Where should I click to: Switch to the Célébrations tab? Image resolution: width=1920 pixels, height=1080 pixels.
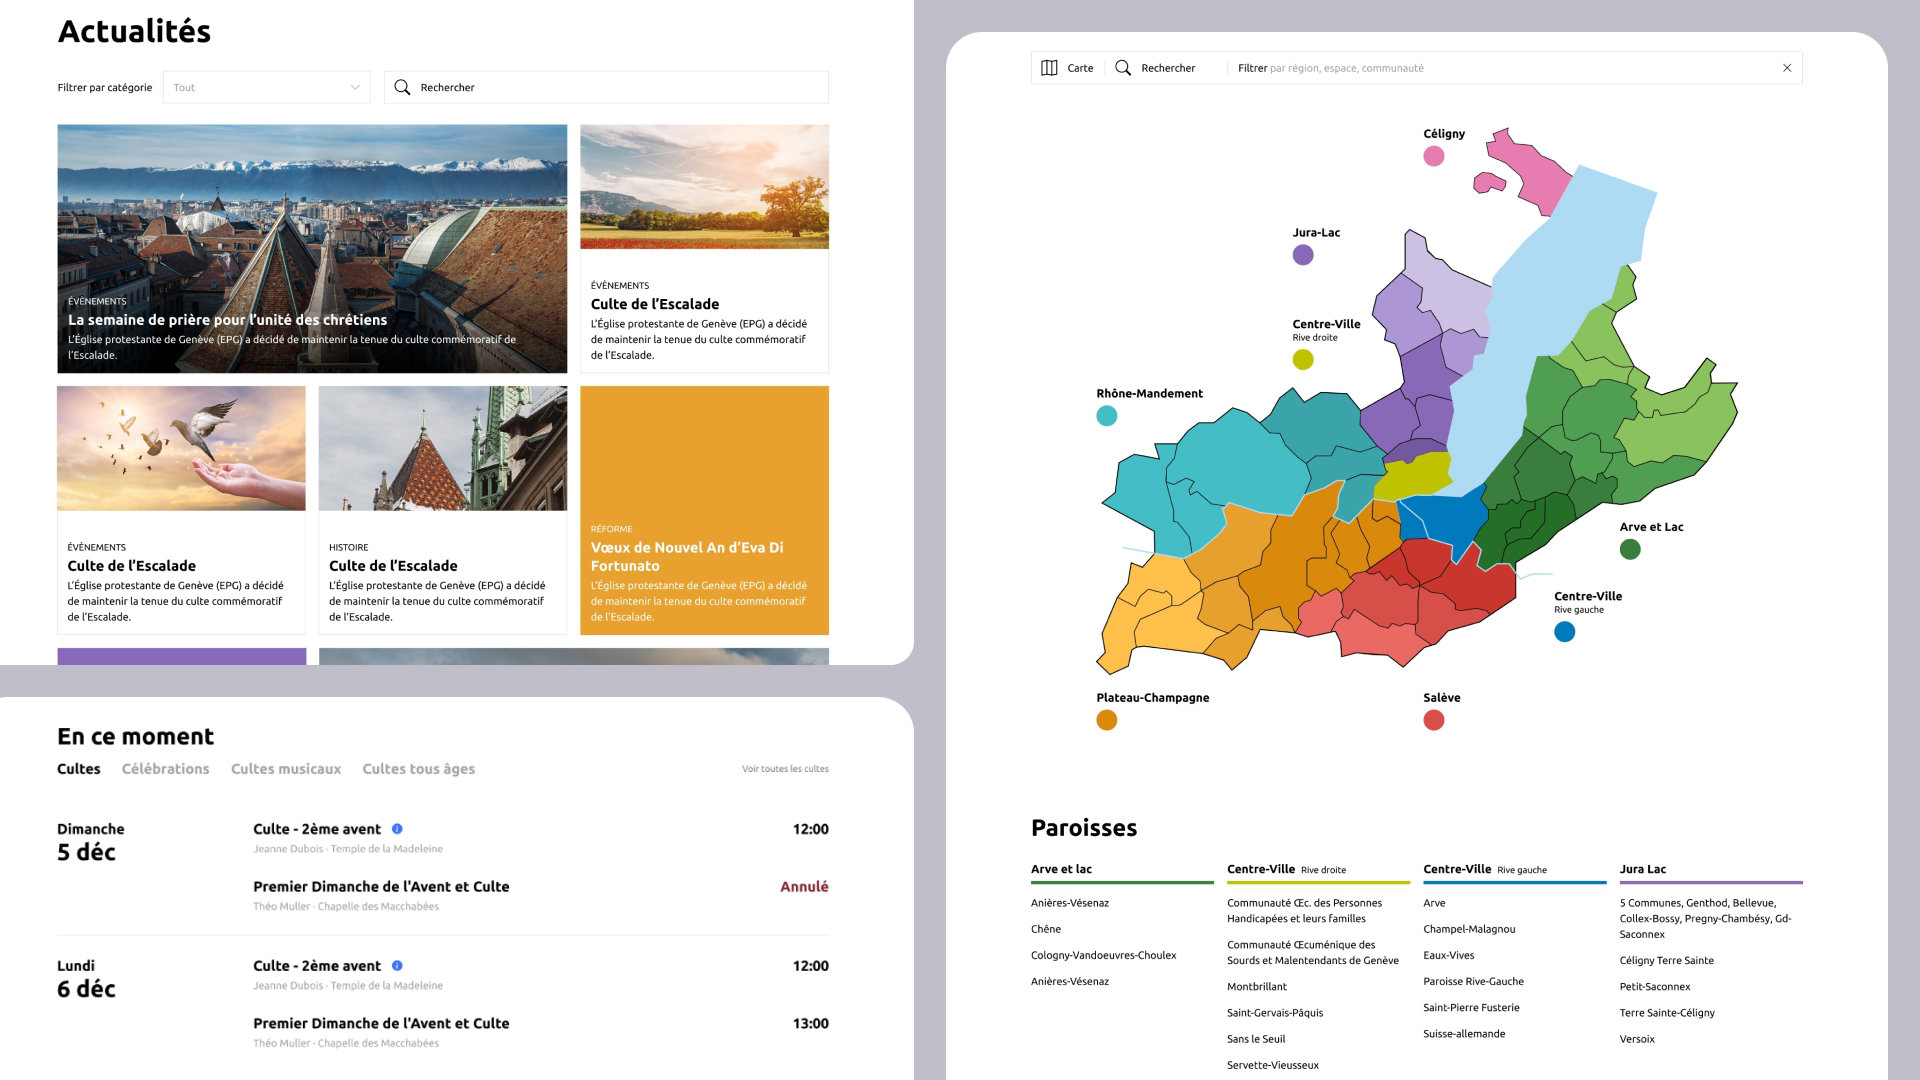pyautogui.click(x=165, y=769)
